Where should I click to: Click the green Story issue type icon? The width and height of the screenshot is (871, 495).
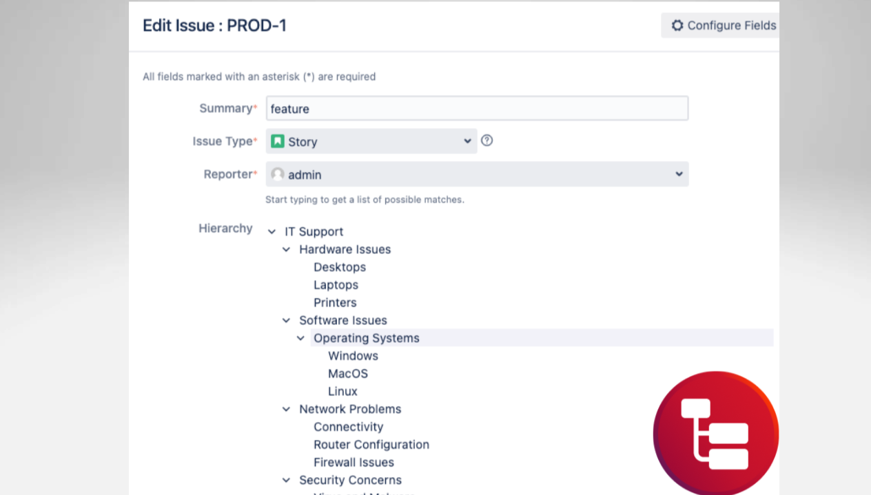[x=278, y=142]
